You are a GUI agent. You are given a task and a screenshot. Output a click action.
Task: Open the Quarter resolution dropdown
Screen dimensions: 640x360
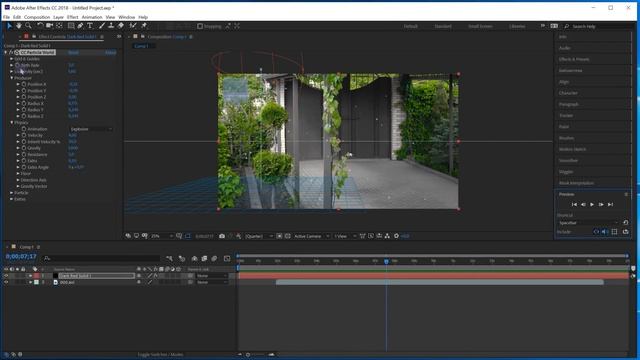click(259, 236)
